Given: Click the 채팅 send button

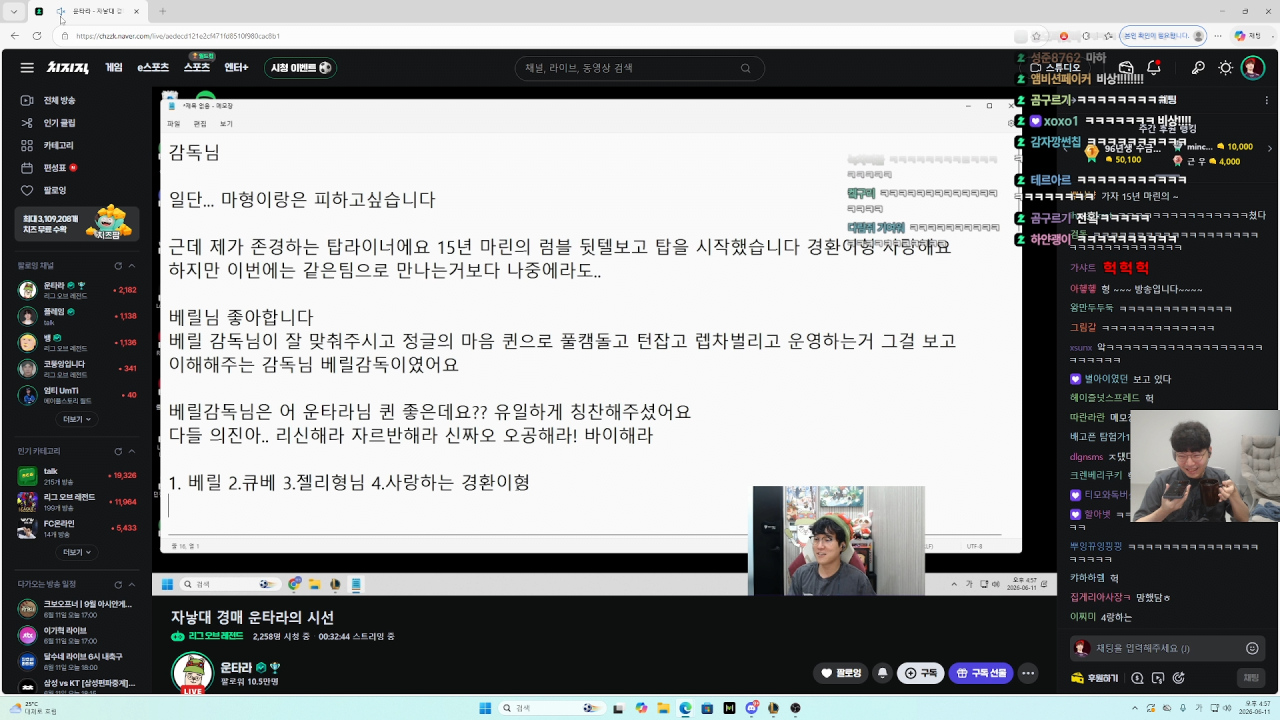Looking at the screenshot, I should click(x=1250, y=678).
